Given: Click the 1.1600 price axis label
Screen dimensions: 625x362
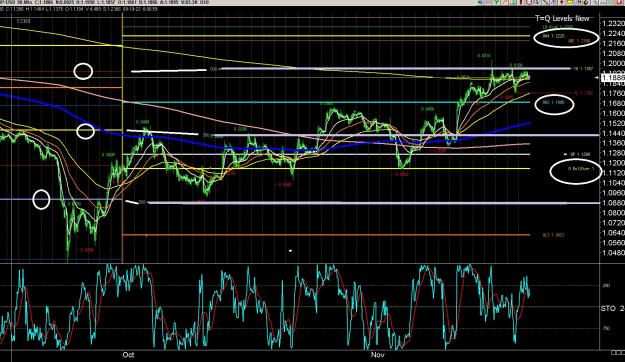Looking at the screenshot, I should point(614,113).
